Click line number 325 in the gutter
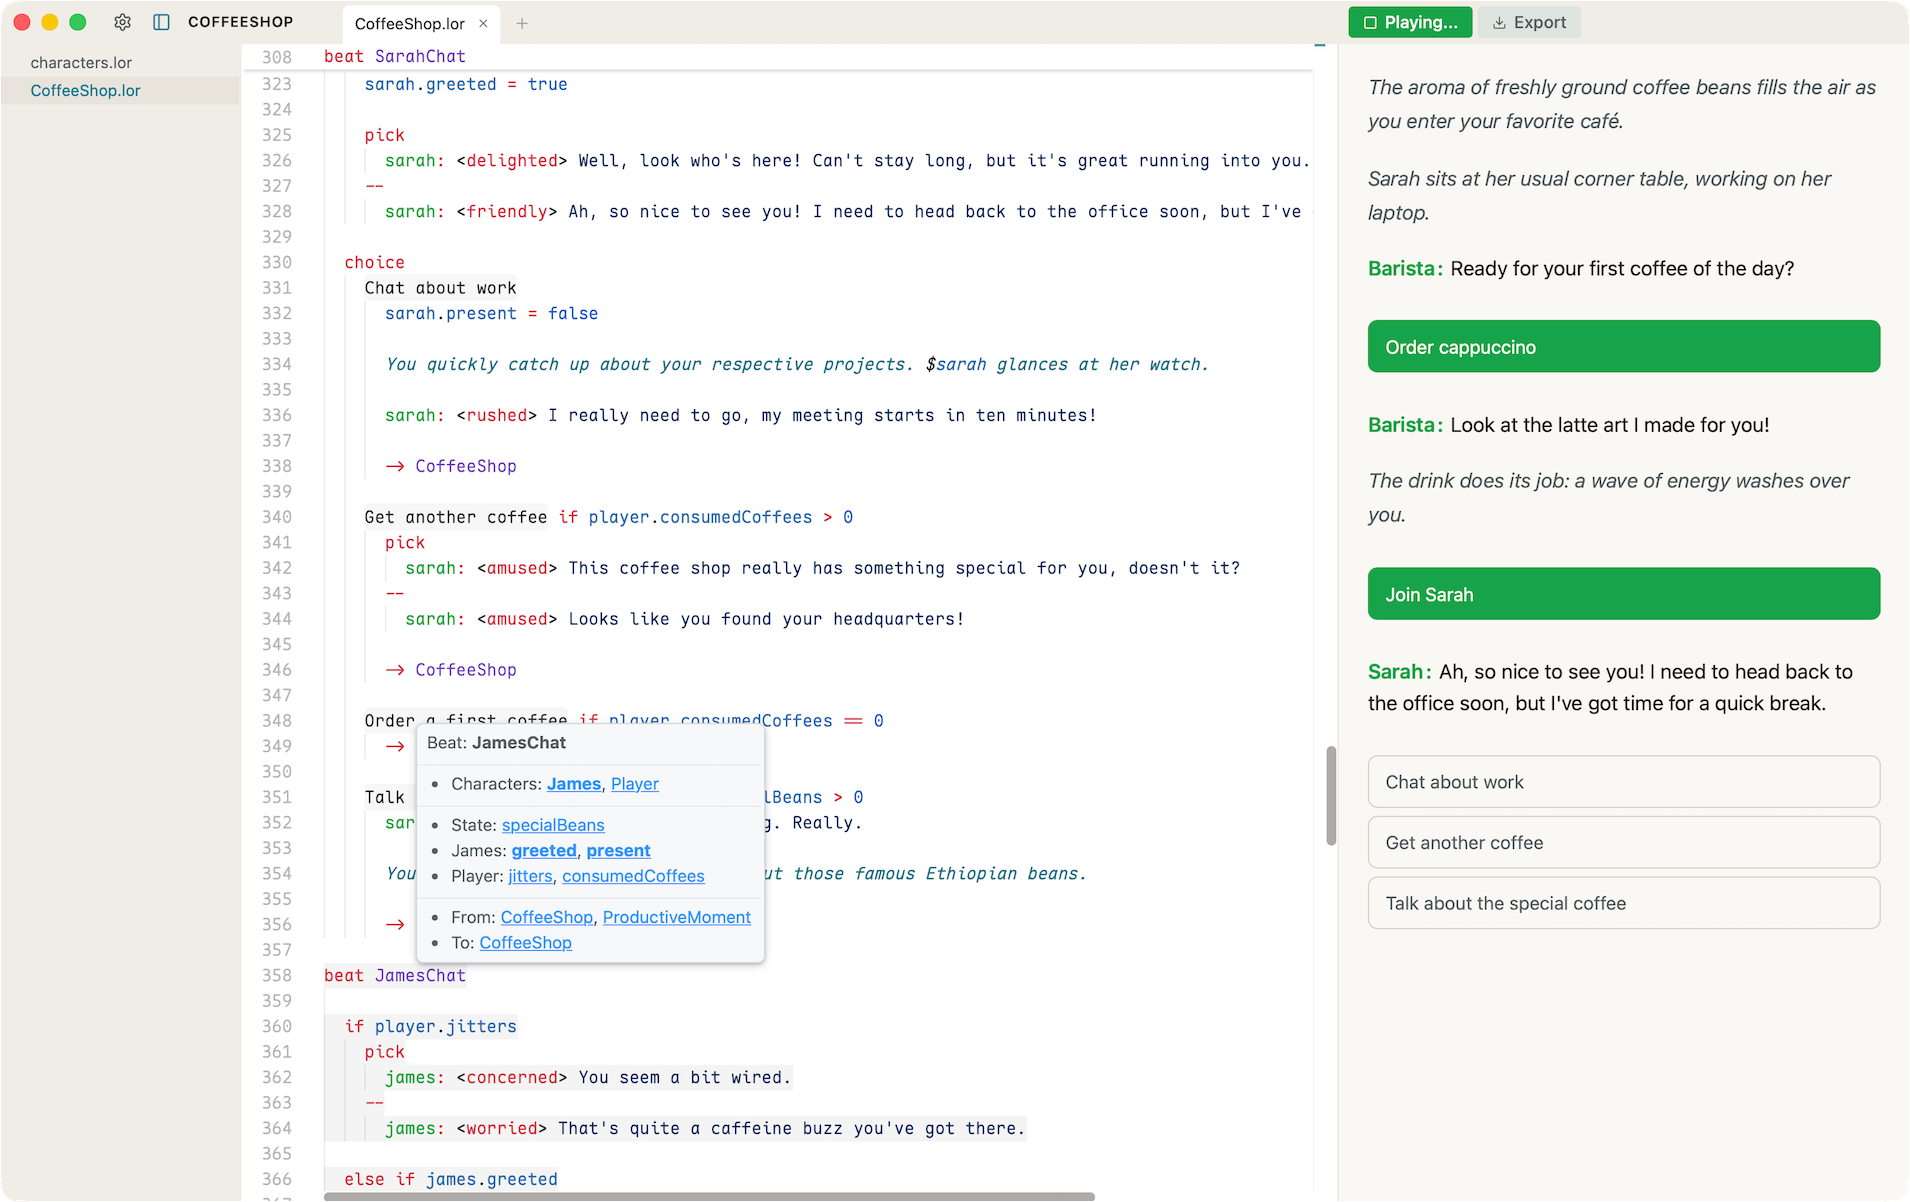 [x=277, y=135]
